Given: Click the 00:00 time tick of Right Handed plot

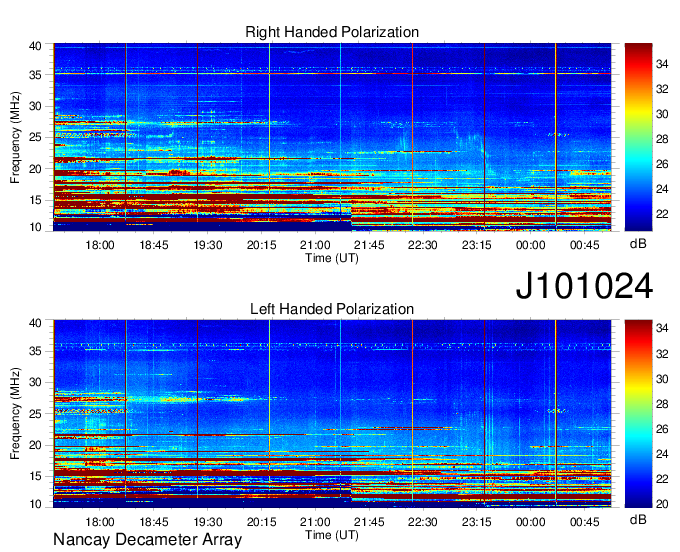Looking at the screenshot, I should point(530,245).
